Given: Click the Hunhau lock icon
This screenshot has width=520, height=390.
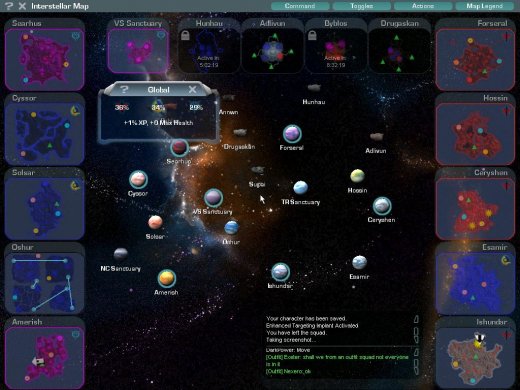Looking at the screenshot, I should tap(185, 35).
